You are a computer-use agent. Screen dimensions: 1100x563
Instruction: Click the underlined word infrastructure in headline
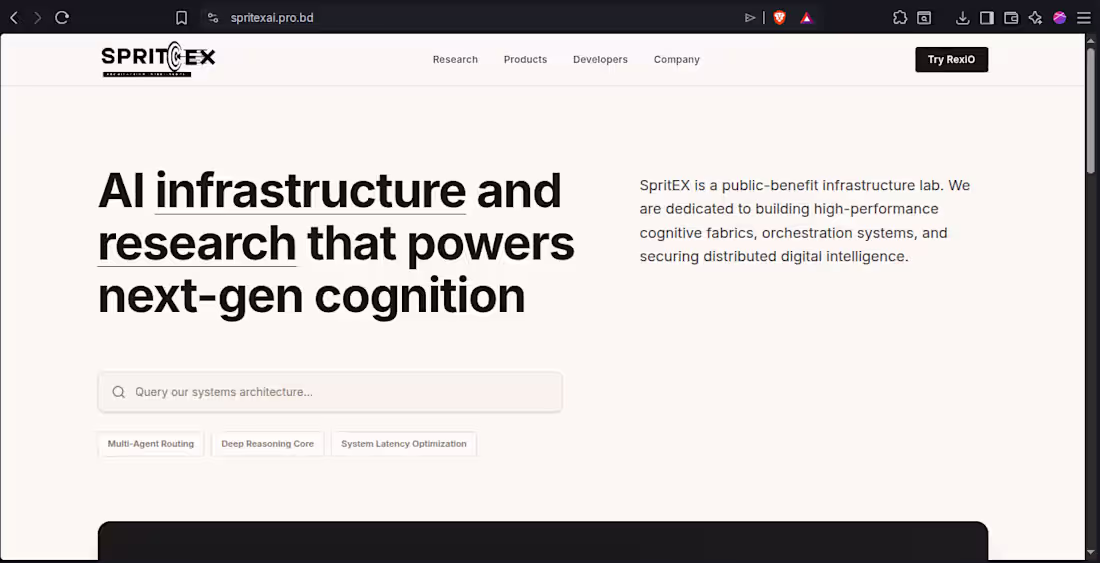coord(310,191)
